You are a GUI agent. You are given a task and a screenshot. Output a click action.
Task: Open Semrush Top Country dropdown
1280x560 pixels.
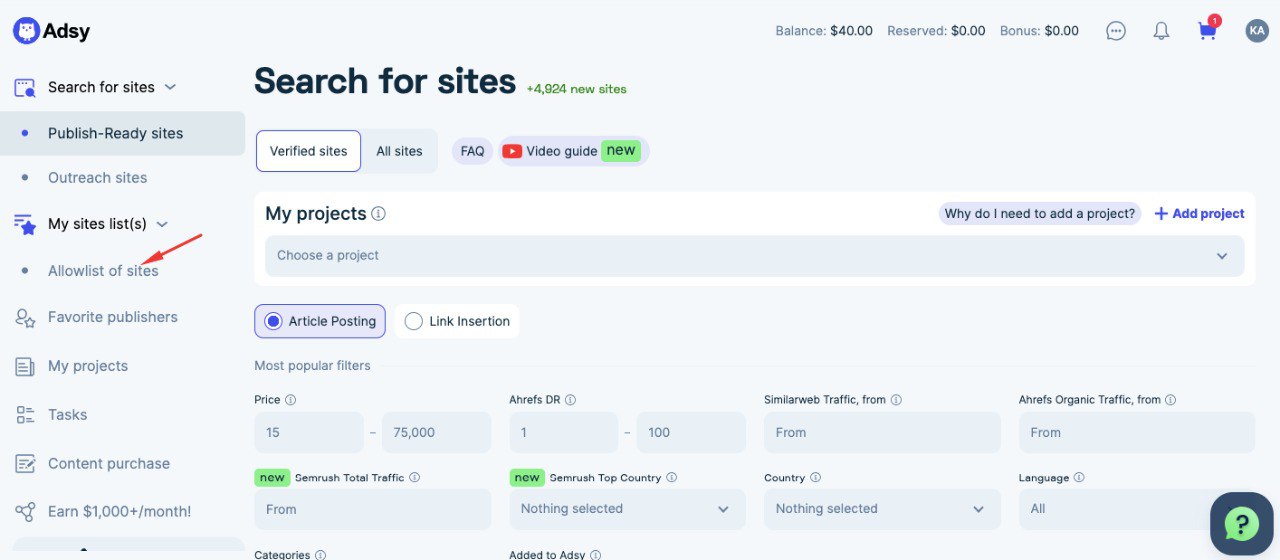[627, 509]
